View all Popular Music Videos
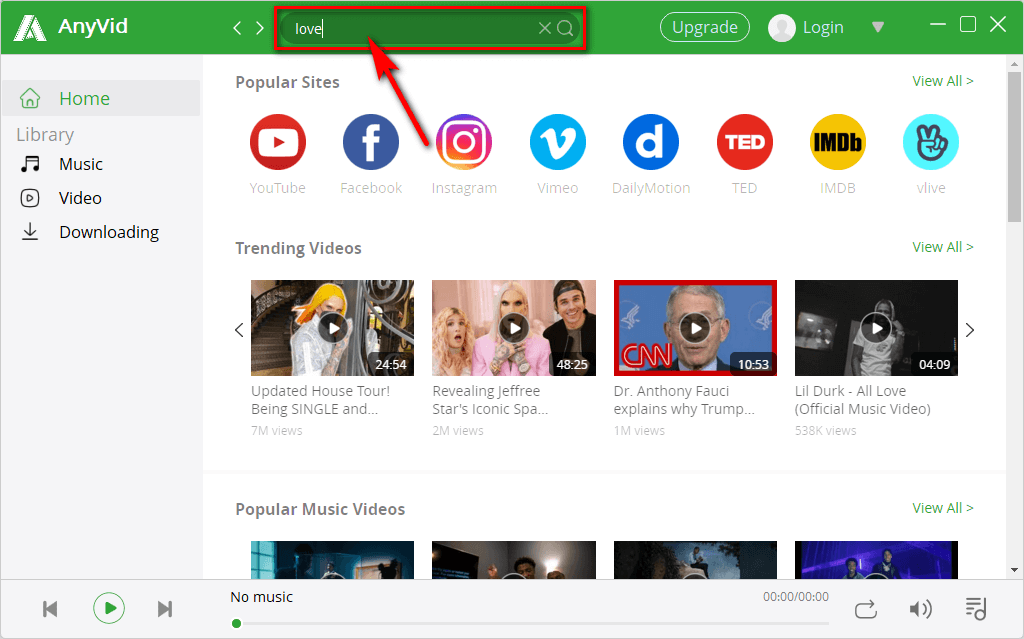 point(942,508)
